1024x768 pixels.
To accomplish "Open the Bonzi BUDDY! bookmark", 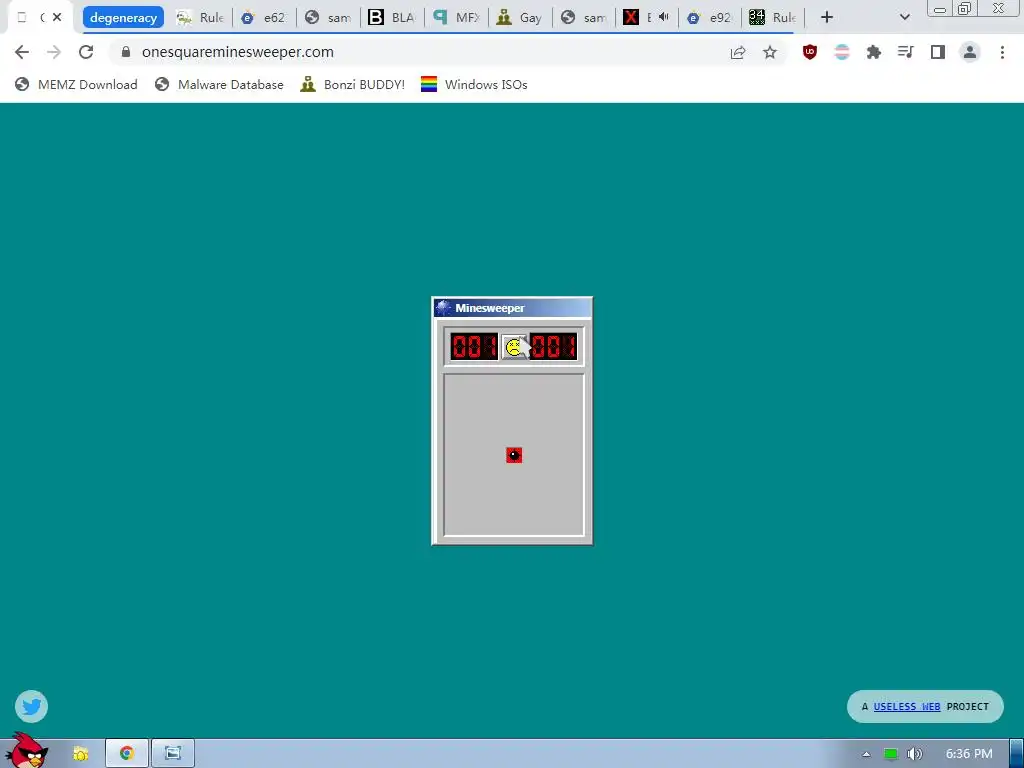I will pos(353,84).
